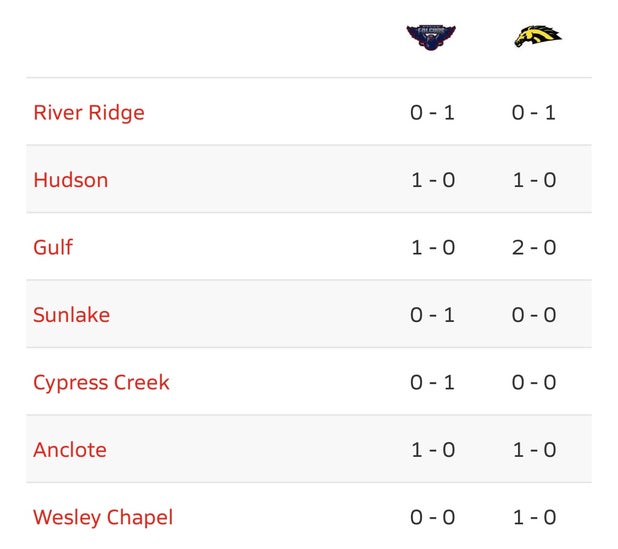Click the yellow mustang horse team logo
Screen dimensions: 618x549
click(538, 36)
